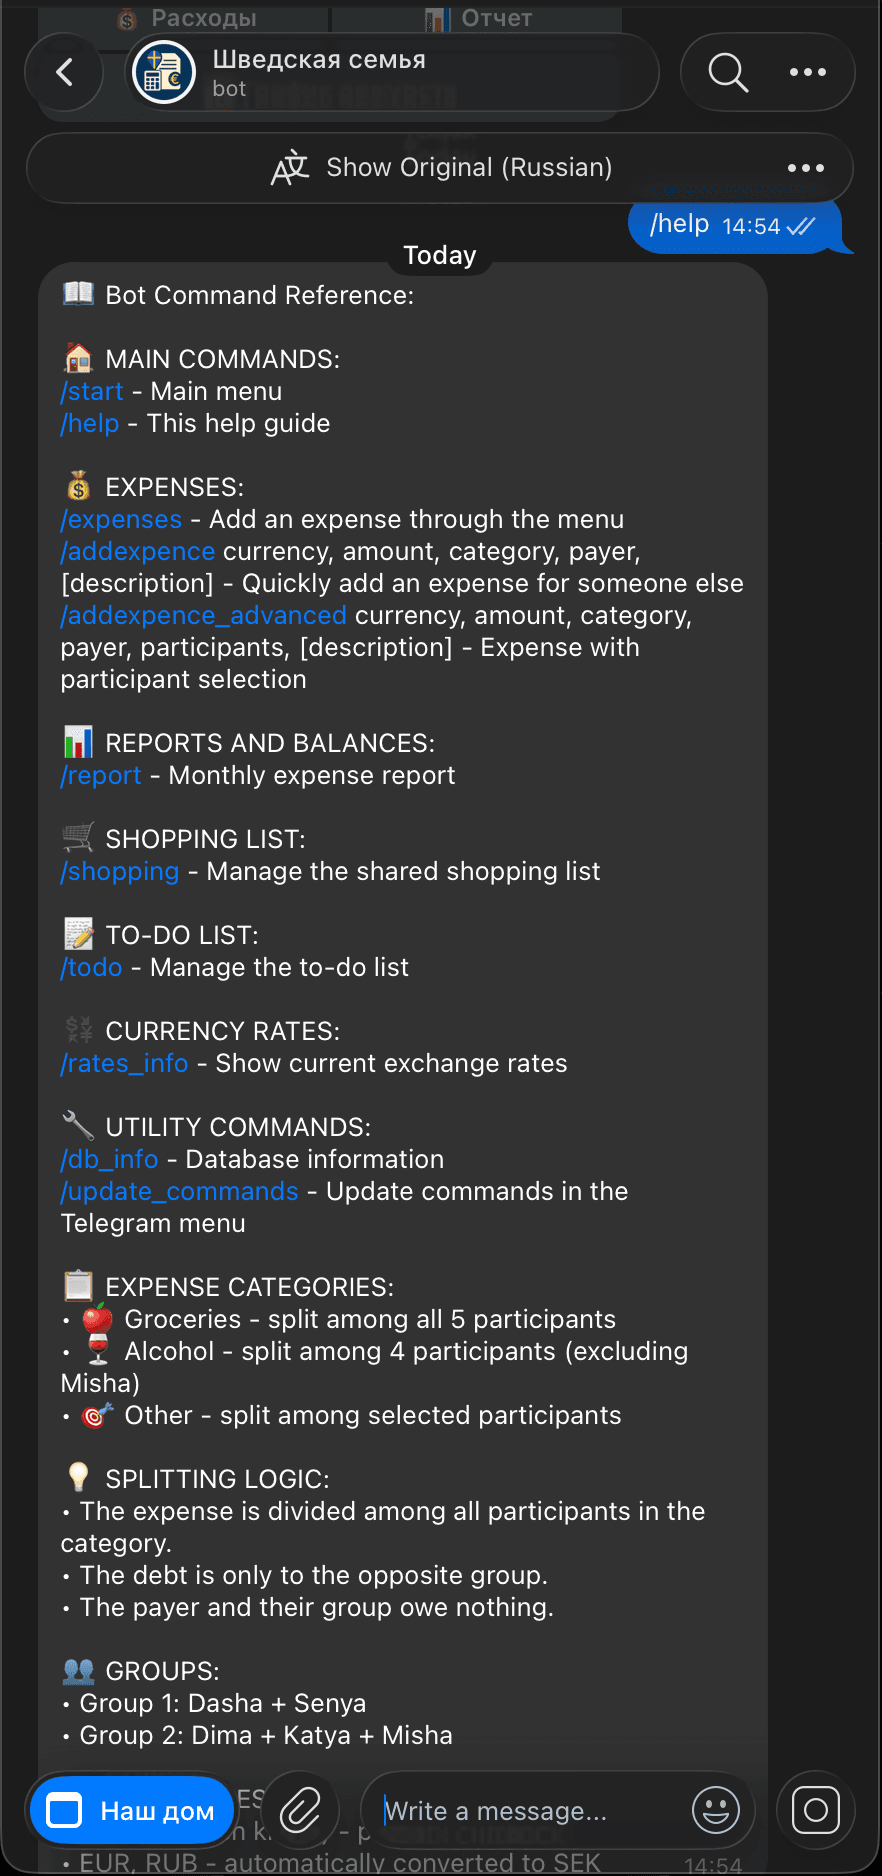Click the wine glass emoji next to Alcohol
Viewport: 882px width, 1876px height.
97,1350
